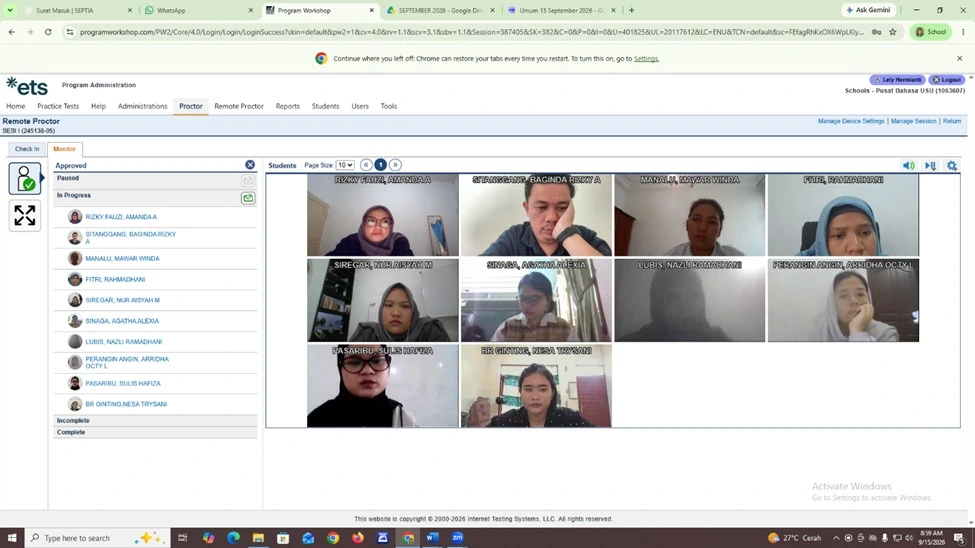The width and height of the screenshot is (975, 548).
Task: Open RIZKY FAUZI, AMANDA A video feed
Action: 382,215
